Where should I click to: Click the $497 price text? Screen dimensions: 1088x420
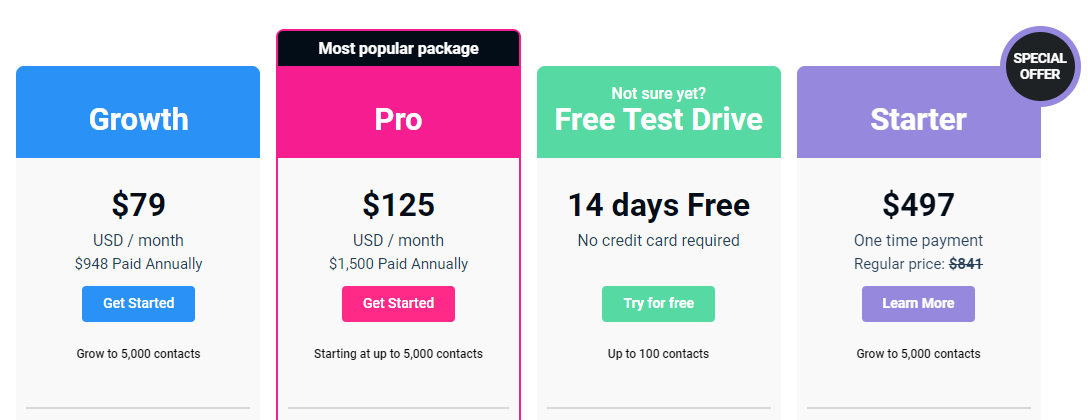[918, 205]
